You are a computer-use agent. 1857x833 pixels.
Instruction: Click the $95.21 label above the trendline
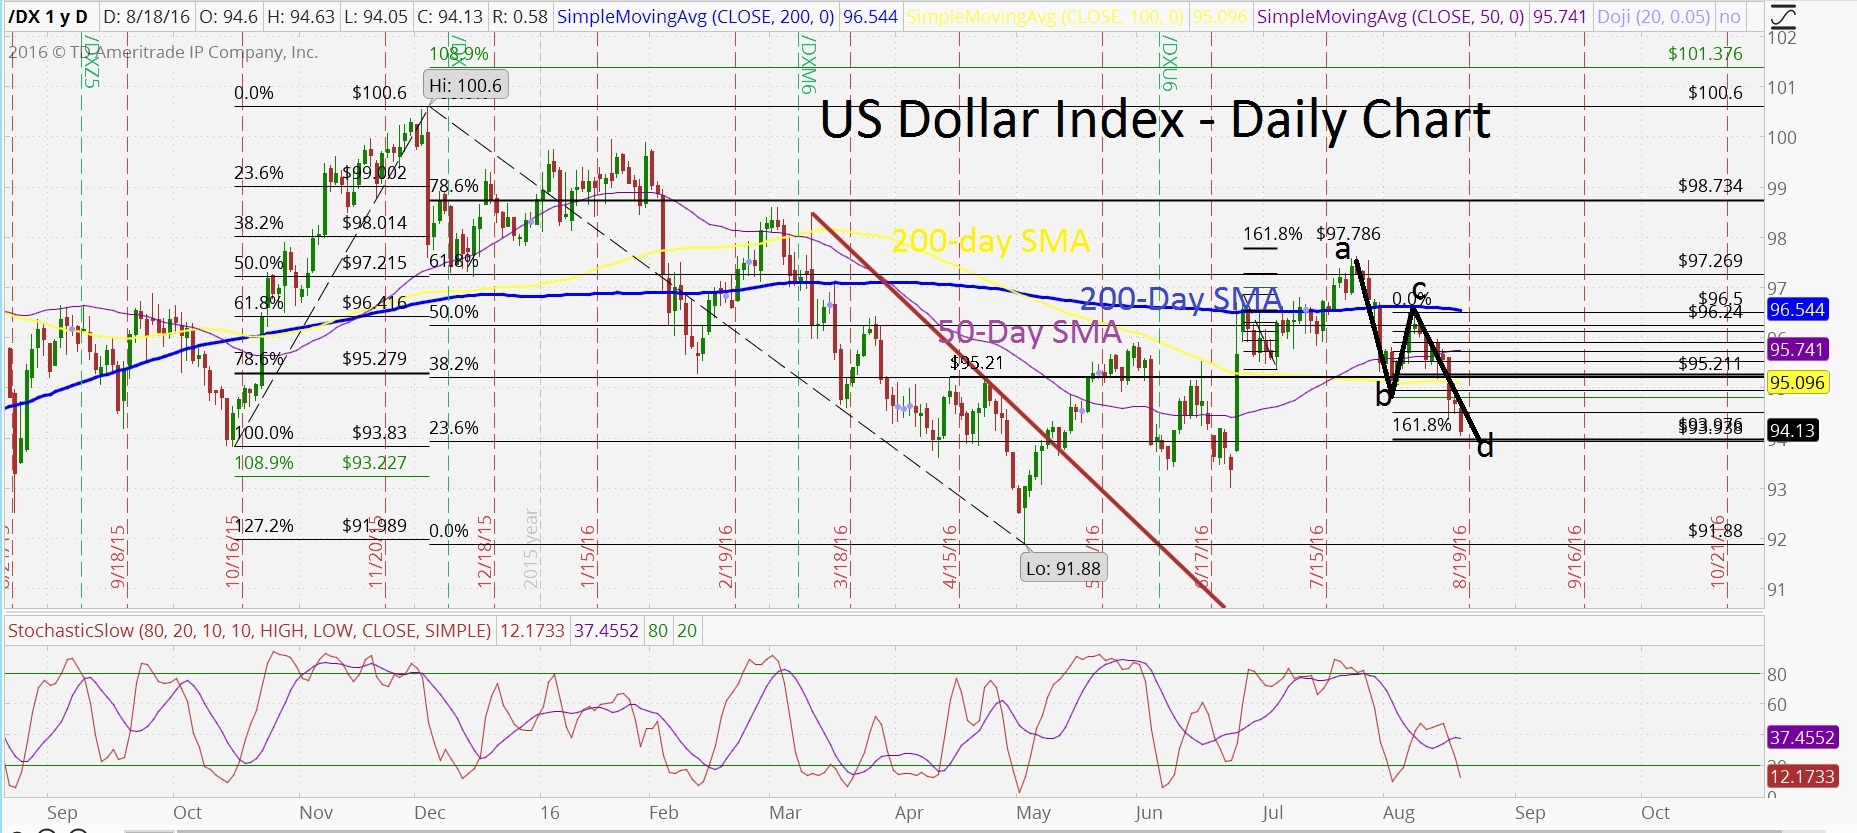pos(976,363)
